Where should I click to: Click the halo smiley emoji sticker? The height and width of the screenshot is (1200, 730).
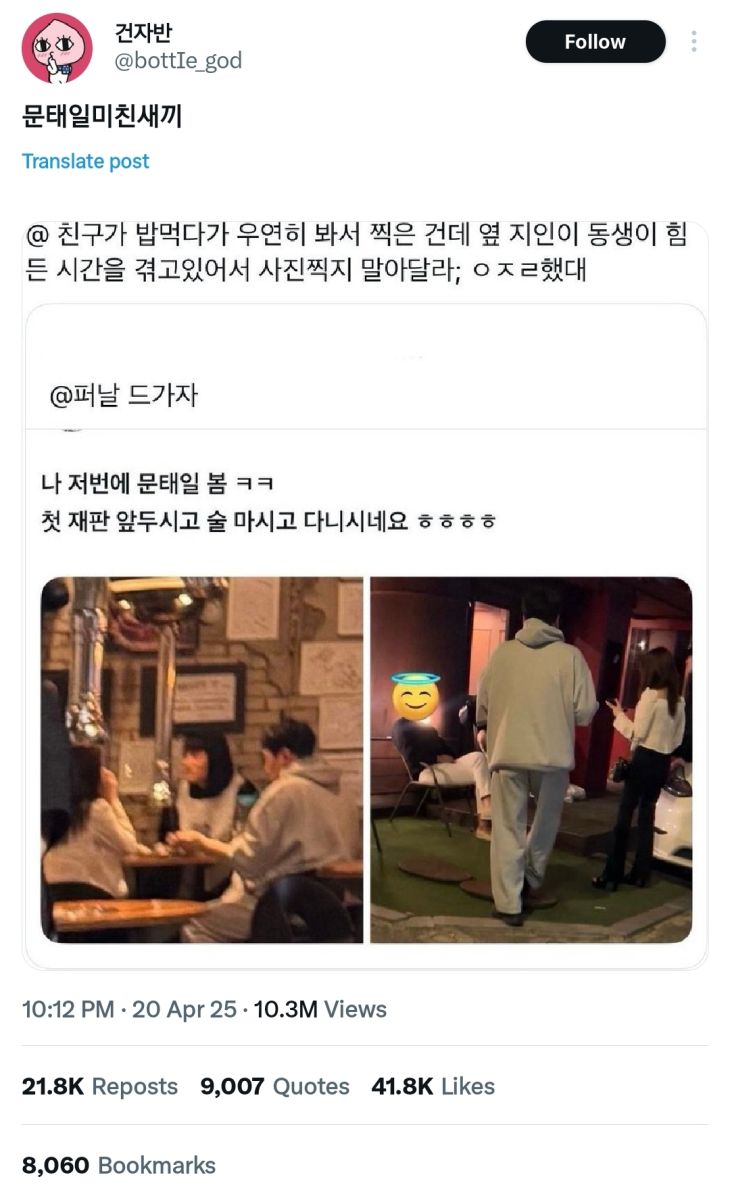(x=415, y=697)
